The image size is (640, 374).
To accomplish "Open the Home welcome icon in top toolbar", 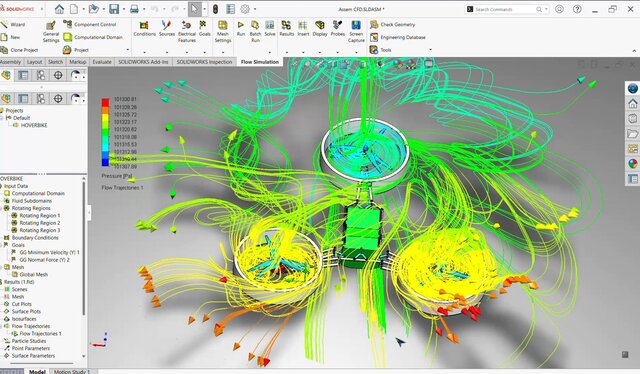I will (x=59, y=9).
